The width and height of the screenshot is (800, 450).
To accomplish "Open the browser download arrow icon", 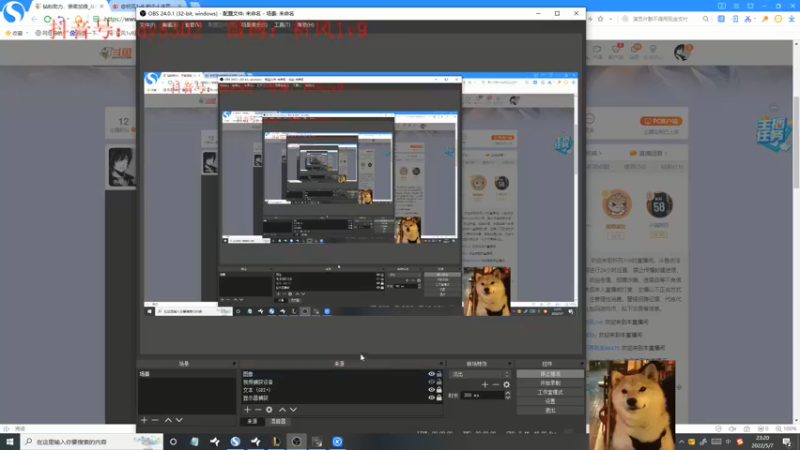I will 792,19.
